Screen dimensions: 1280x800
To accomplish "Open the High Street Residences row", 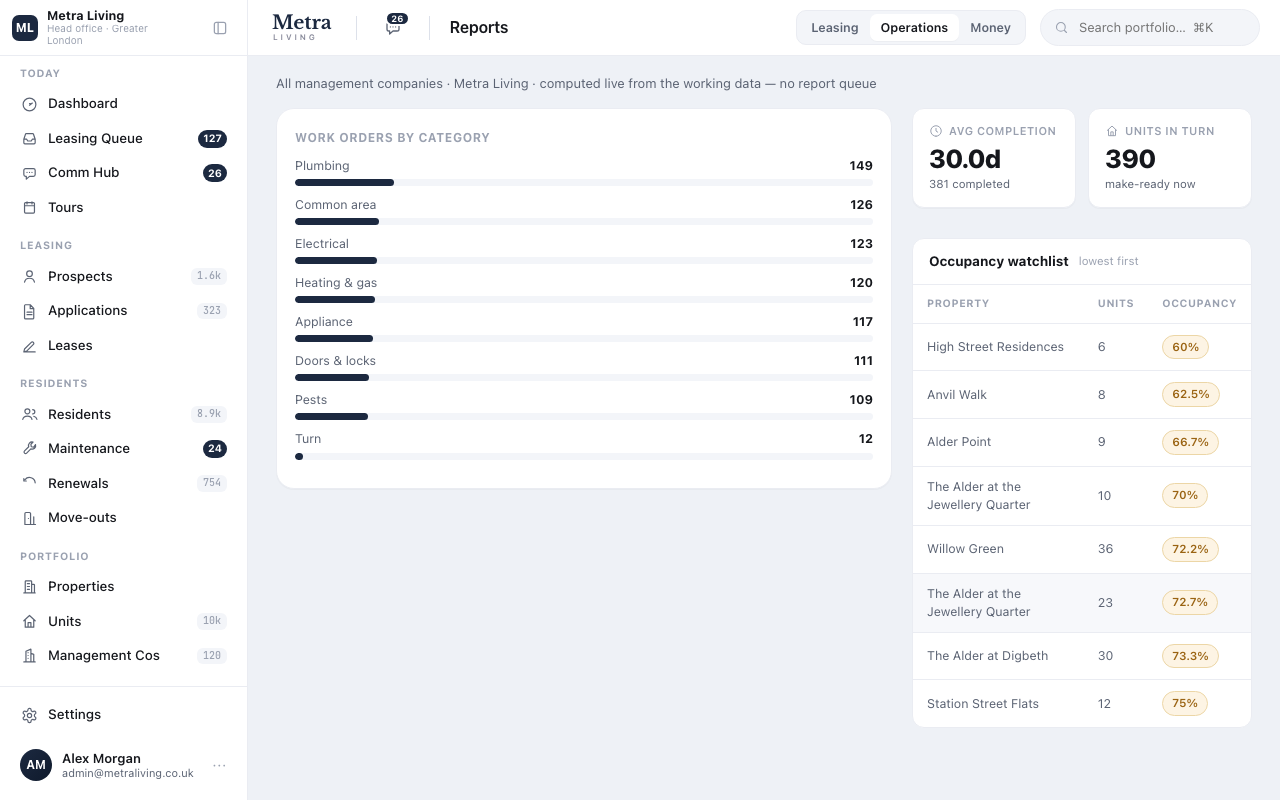I will 1082,347.
